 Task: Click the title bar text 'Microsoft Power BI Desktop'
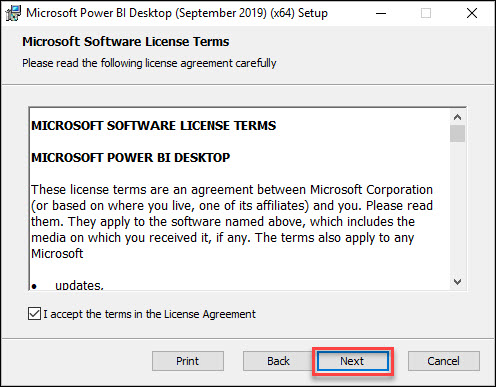point(99,13)
